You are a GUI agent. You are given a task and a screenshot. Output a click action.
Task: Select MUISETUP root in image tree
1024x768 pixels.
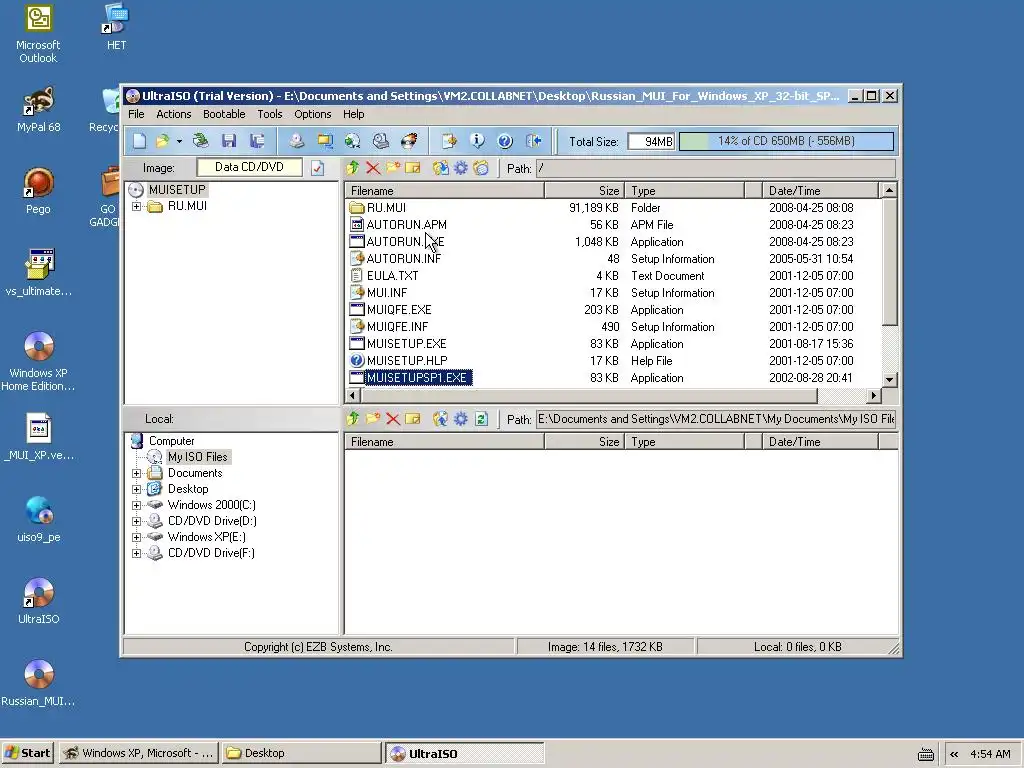[x=177, y=190]
